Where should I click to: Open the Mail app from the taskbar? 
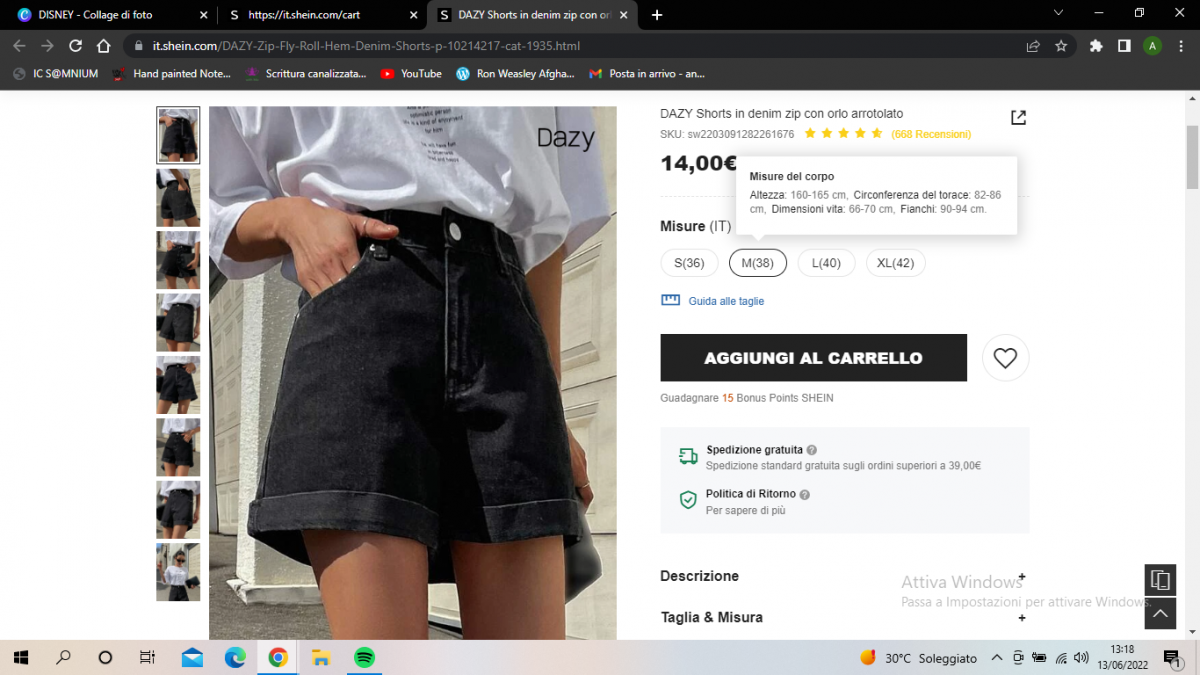192,658
